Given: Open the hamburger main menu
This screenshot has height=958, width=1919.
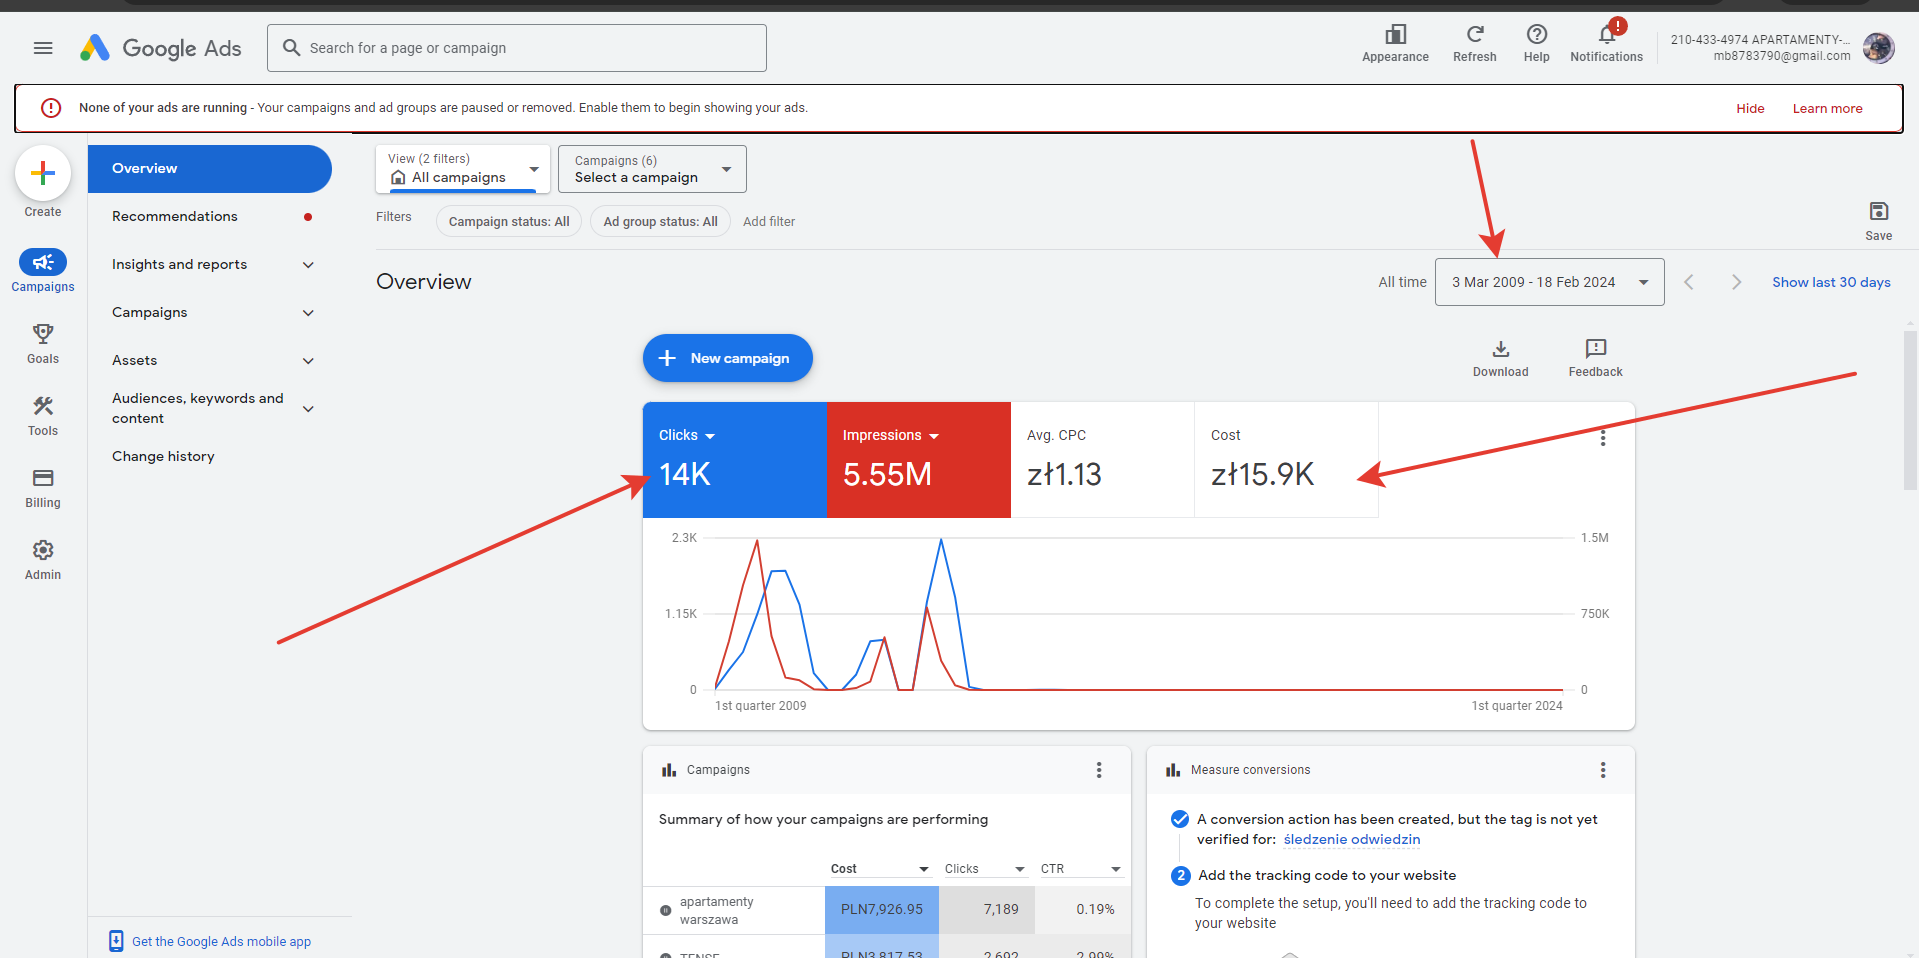Looking at the screenshot, I should [43, 48].
